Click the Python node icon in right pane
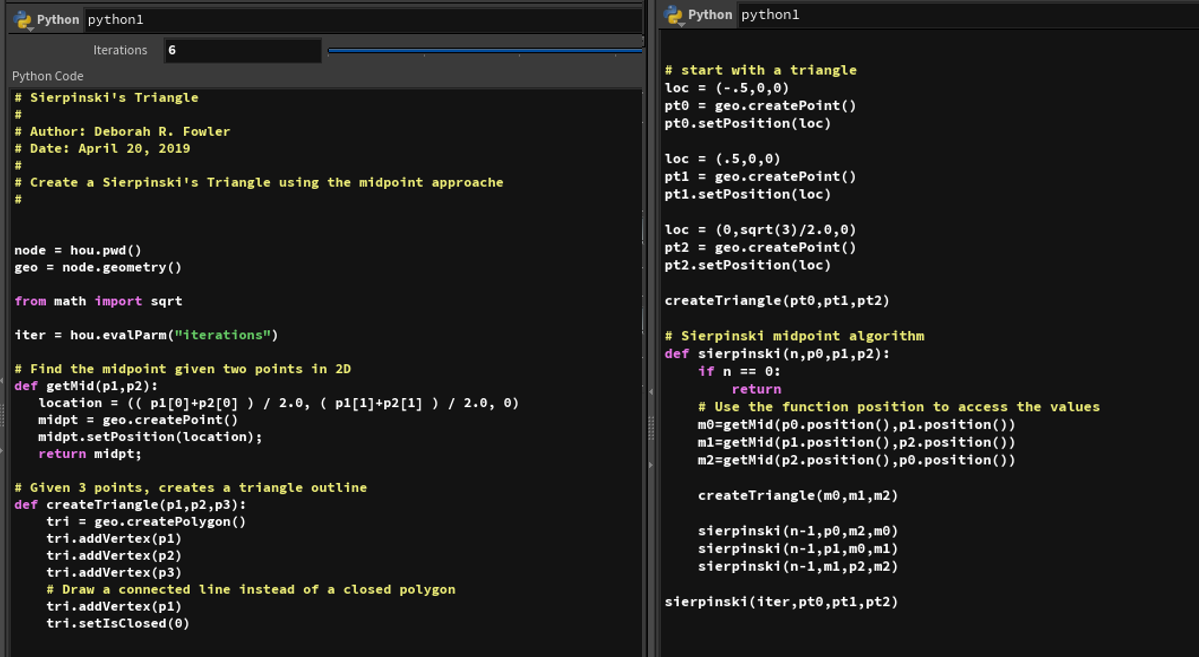This screenshot has width=1199, height=659. (674, 15)
